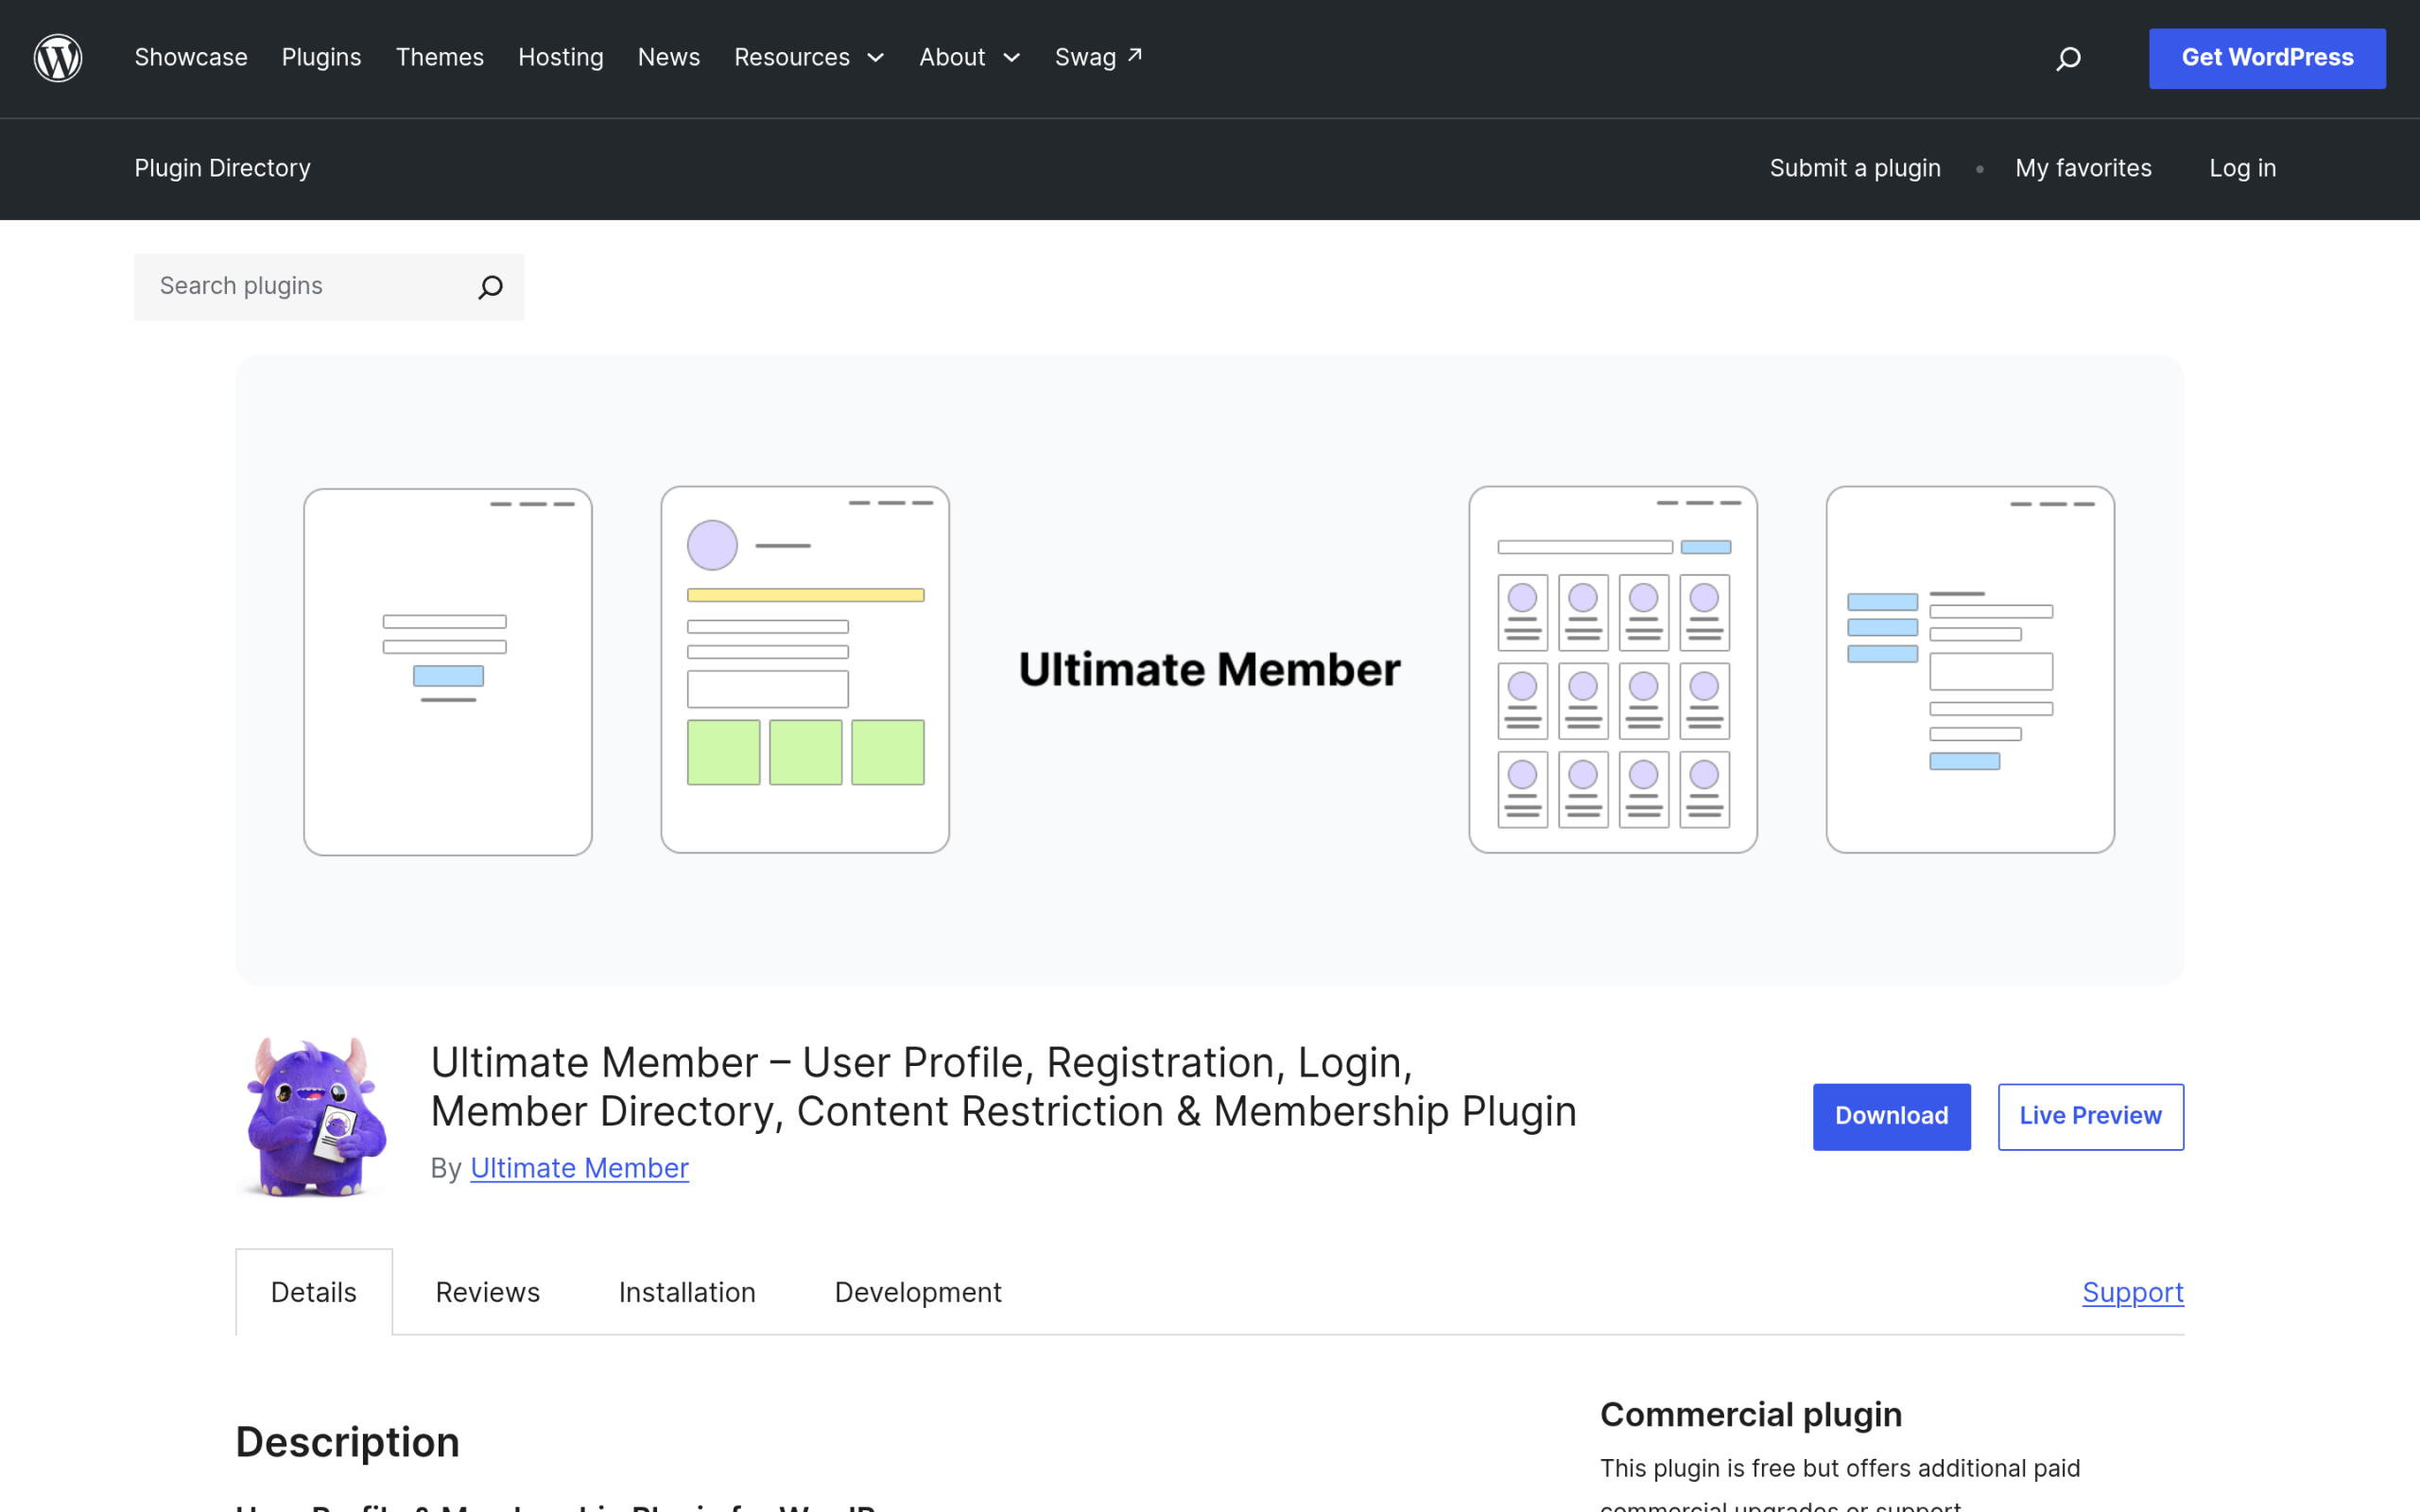Open the header search magnifier icon
Viewport: 2420px width, 1512px height.
[2068, 59]
